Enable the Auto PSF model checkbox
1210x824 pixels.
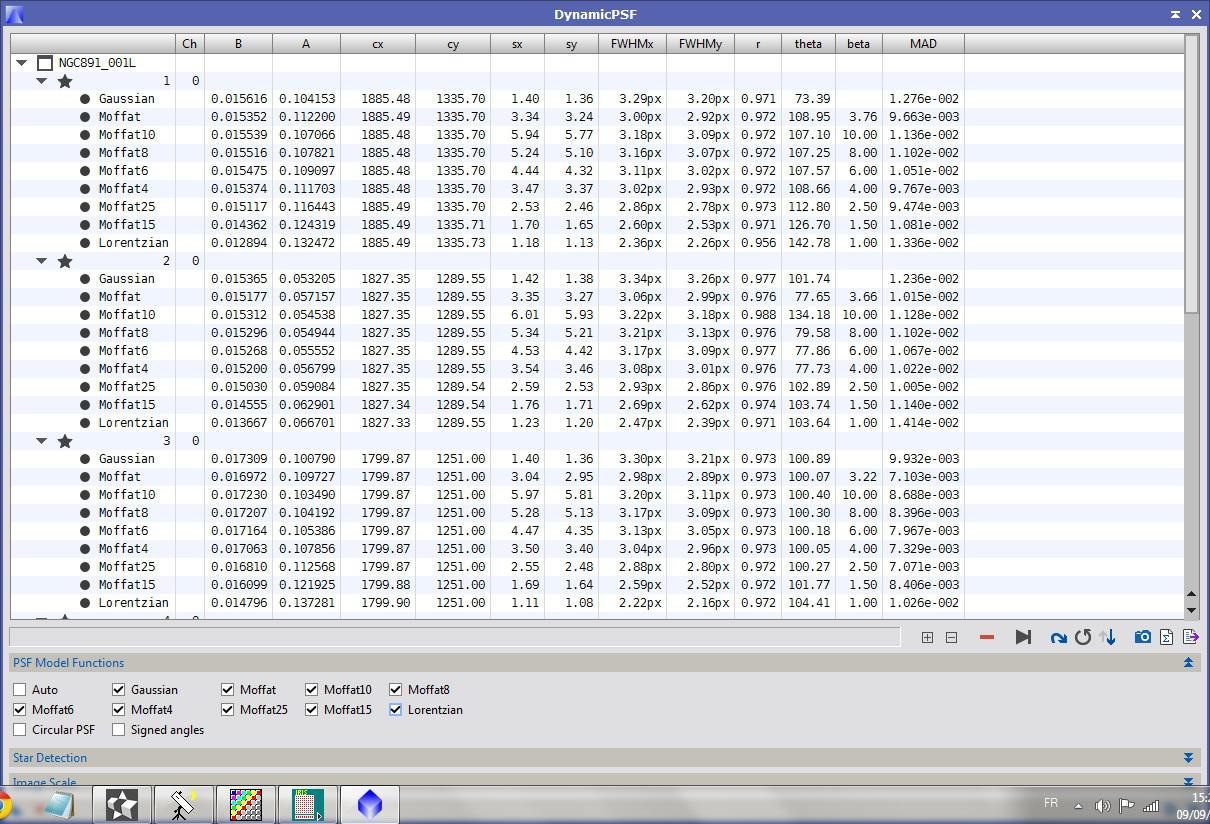click(19, 690)
